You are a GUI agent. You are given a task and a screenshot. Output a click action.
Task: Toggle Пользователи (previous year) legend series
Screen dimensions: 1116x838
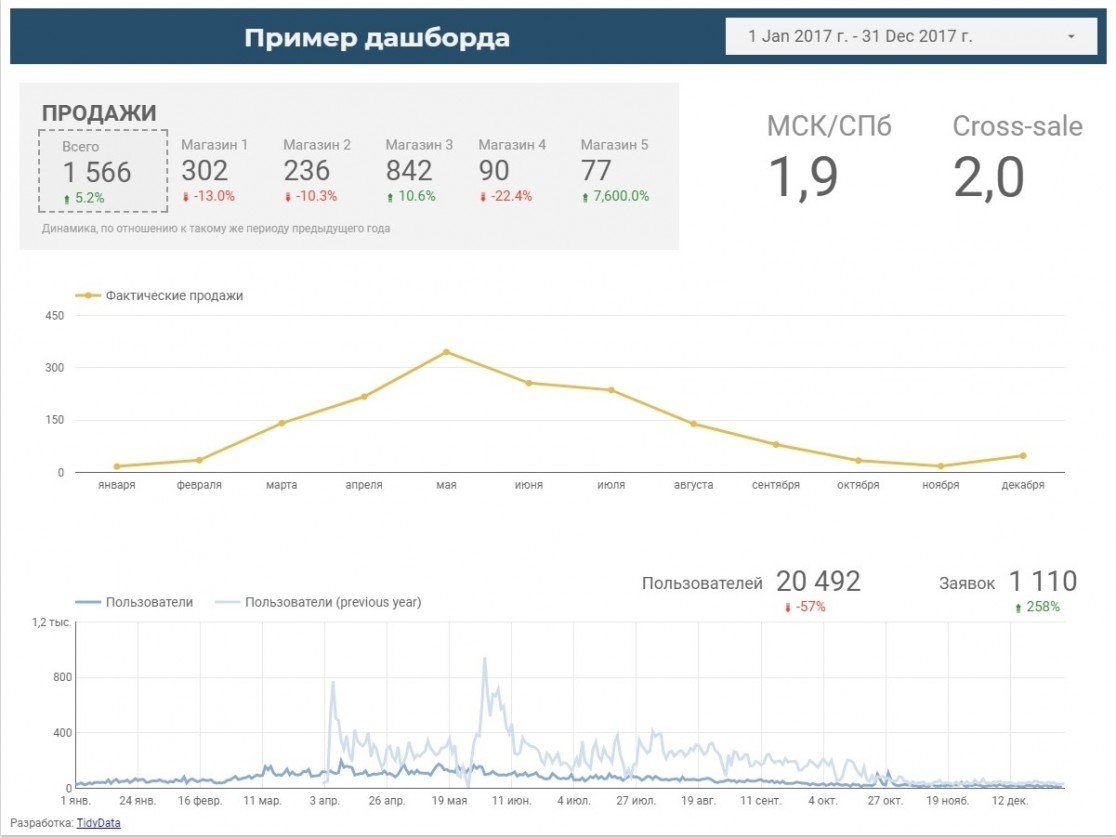click(x=318, y=602)
